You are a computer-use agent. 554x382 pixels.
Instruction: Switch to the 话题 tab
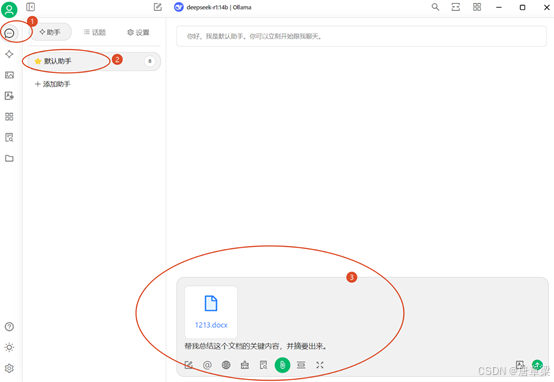tap(95, 32)
